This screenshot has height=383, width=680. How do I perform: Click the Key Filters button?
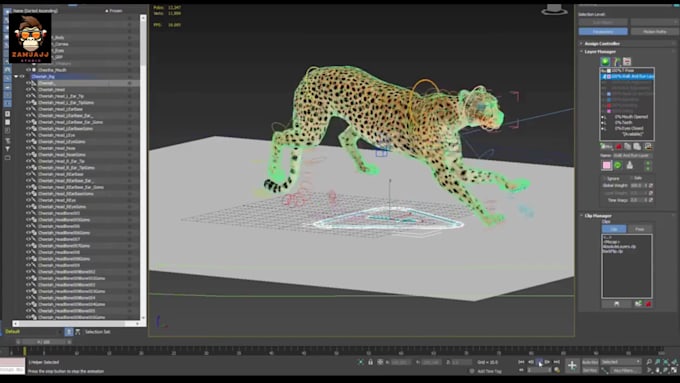pyautogui.click(x=625, y=370)
